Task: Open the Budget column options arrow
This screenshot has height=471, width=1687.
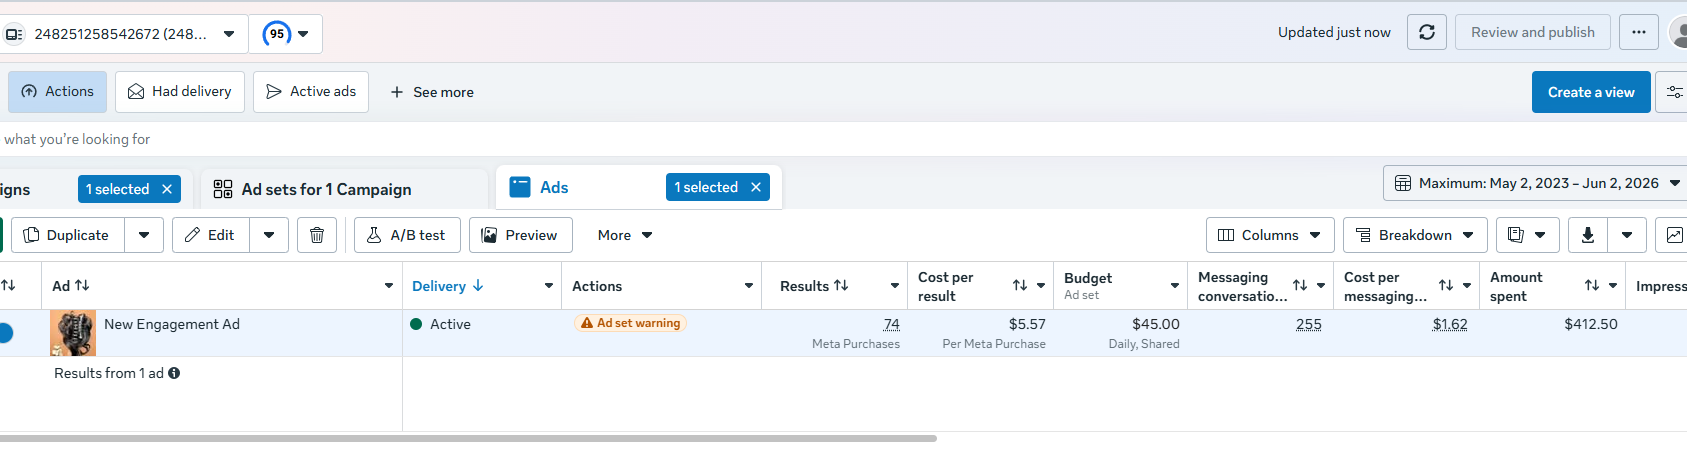Action: 1175,286
